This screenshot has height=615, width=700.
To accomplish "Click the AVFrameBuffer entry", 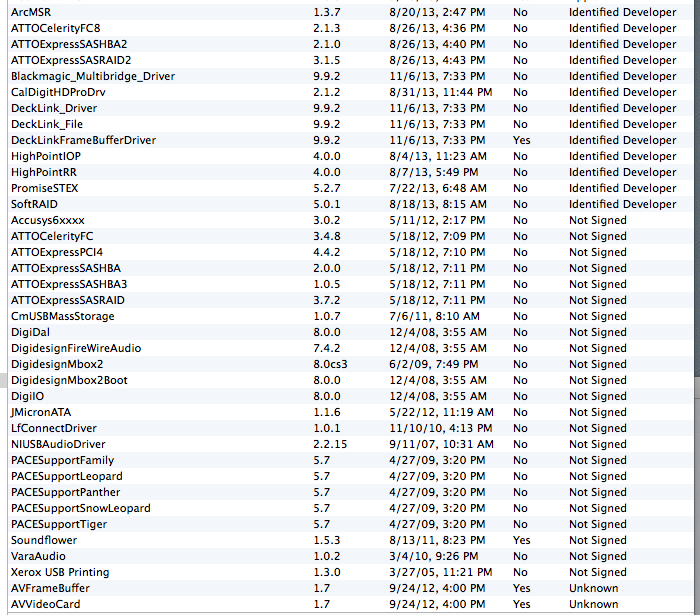I will click(350, 588).
